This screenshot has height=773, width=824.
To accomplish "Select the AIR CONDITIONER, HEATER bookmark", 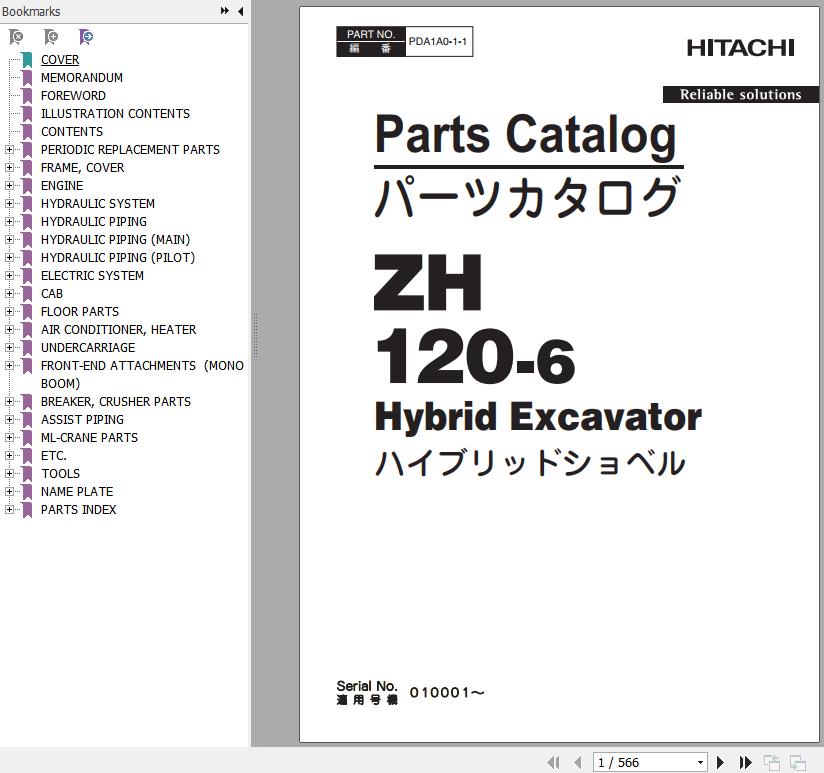I will [118, 329].
